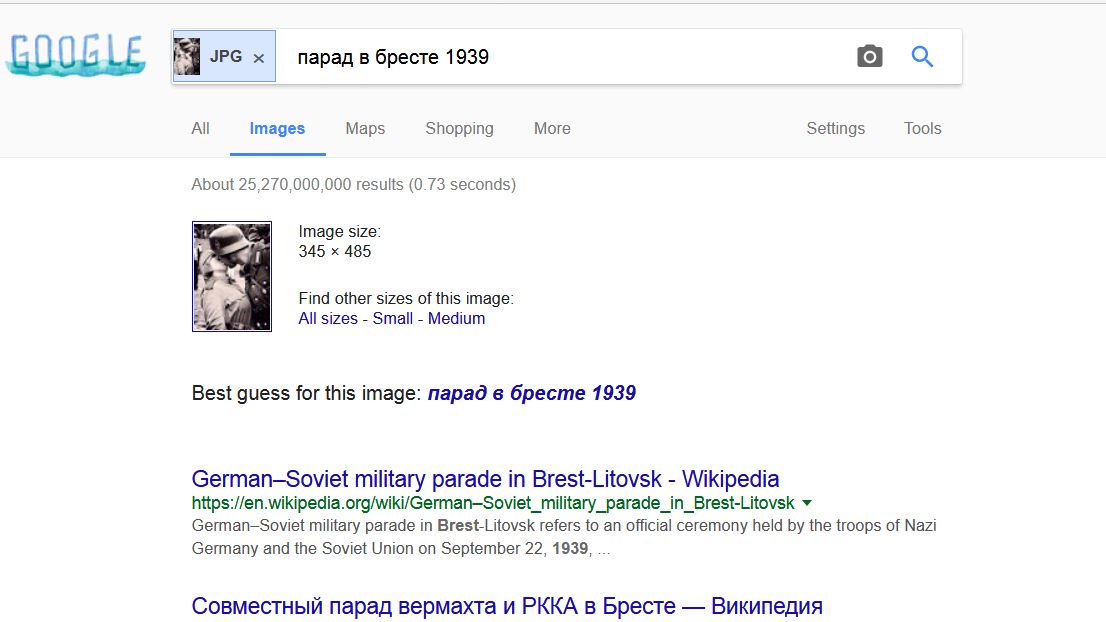
Task: Select the Shopping tab
Action: pos(459,129)
